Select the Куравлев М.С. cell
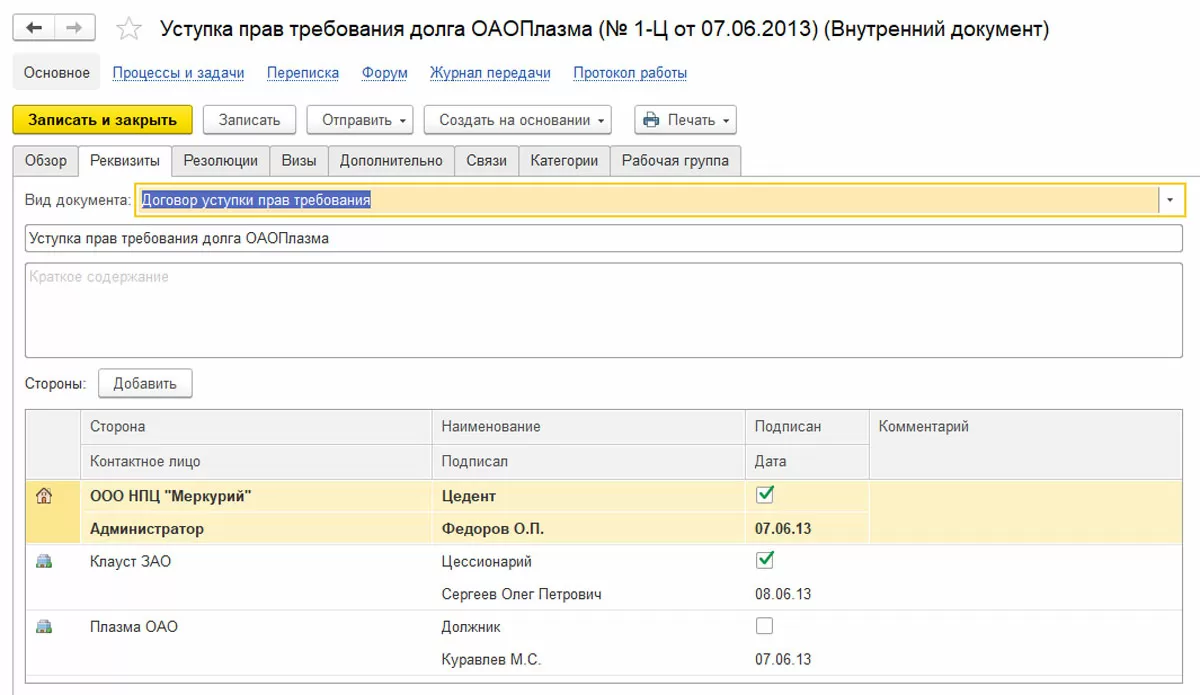The height and width of the screenshot is (695, 1200). (x=588, y=660)
